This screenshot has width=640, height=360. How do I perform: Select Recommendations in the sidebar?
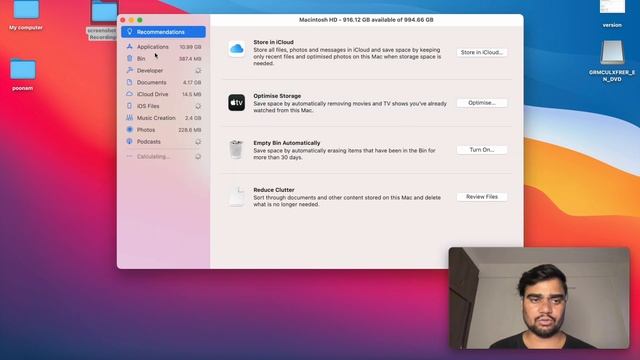(x=163, y=32)
